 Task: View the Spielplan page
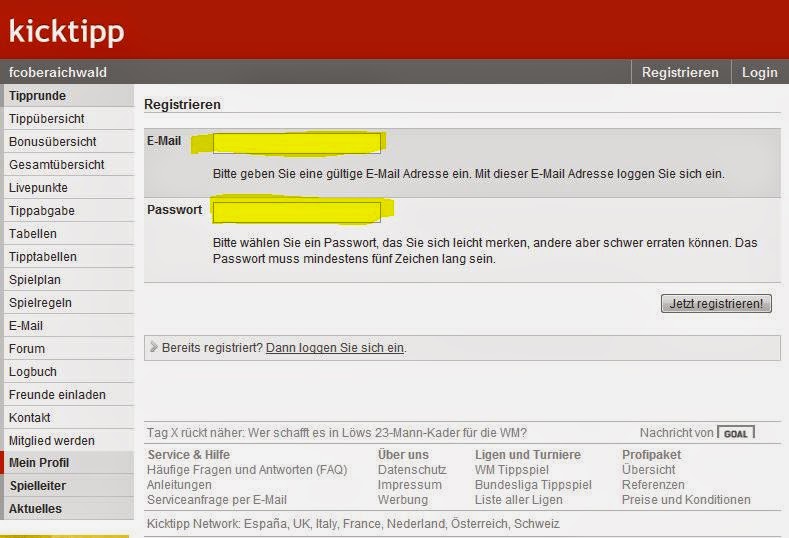coord(68,280)
